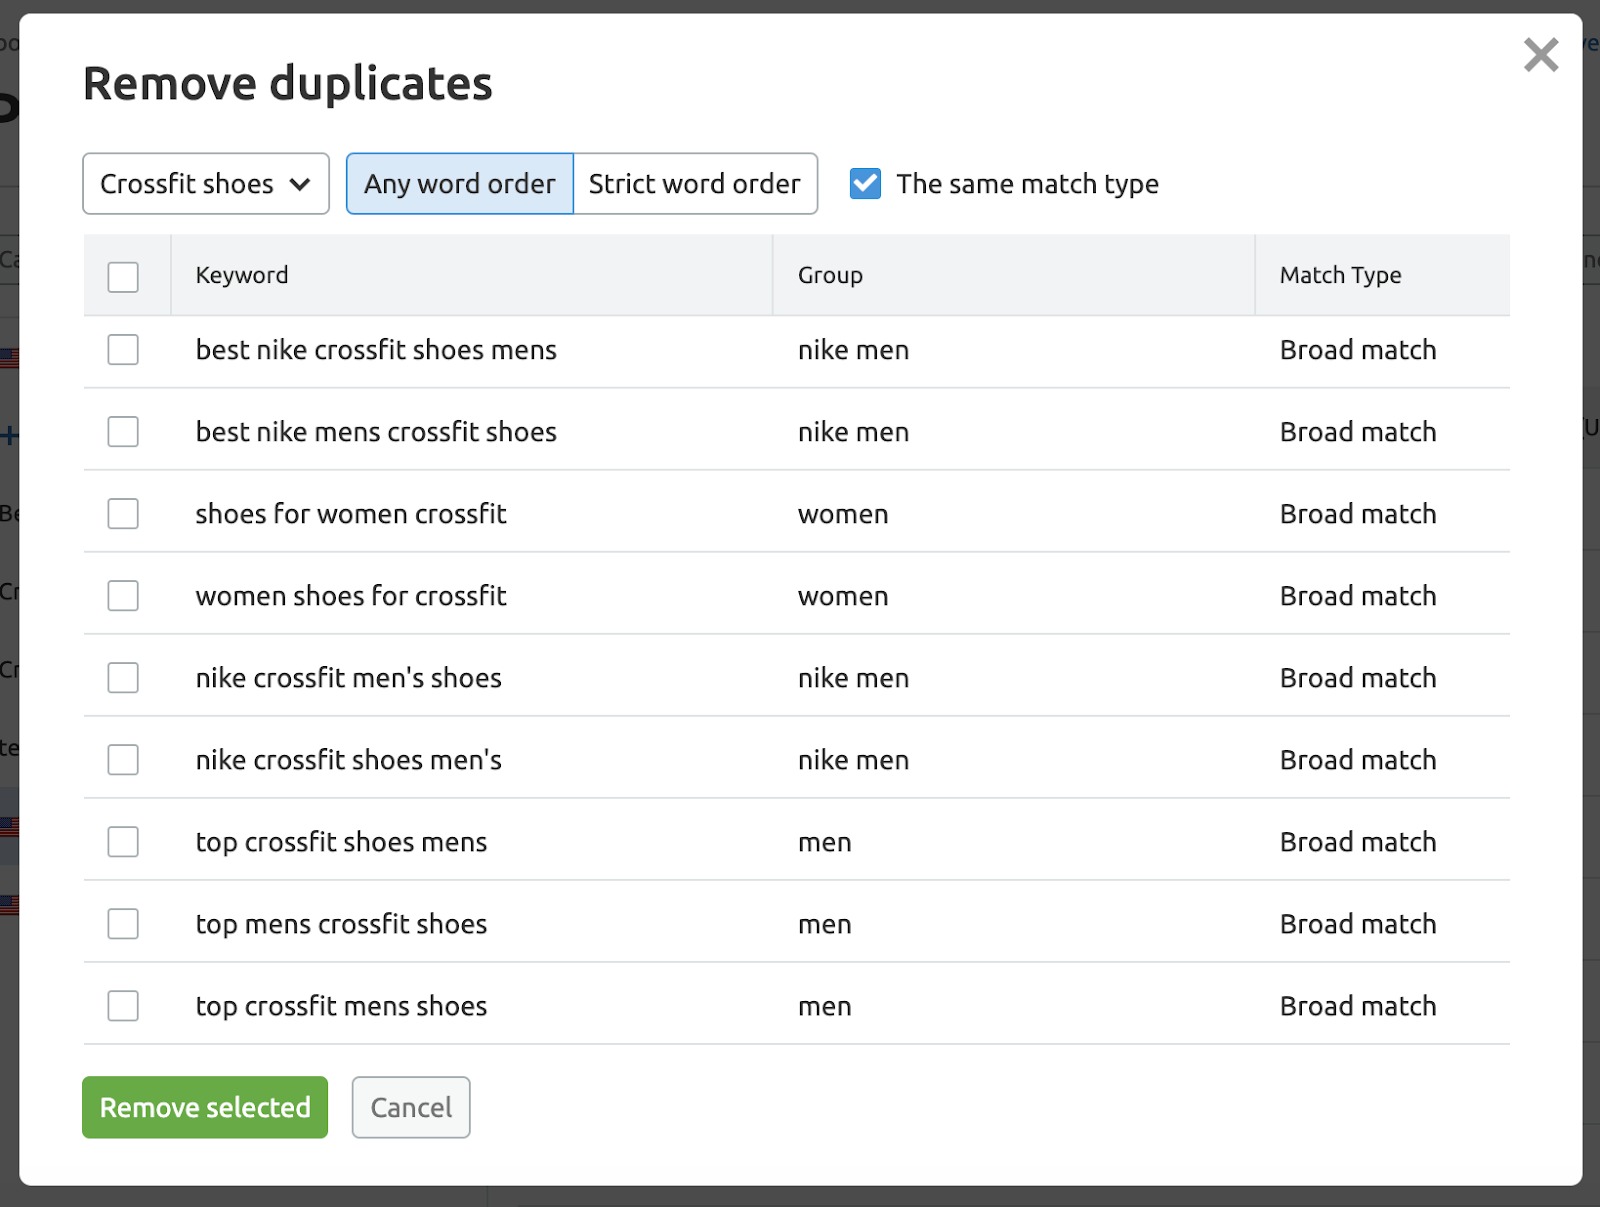The height and width of the screenshot is (1207, 1600).
Task: Check the 'nike crossfit men's shoes' keyword
Action: (x=122, y=677)
